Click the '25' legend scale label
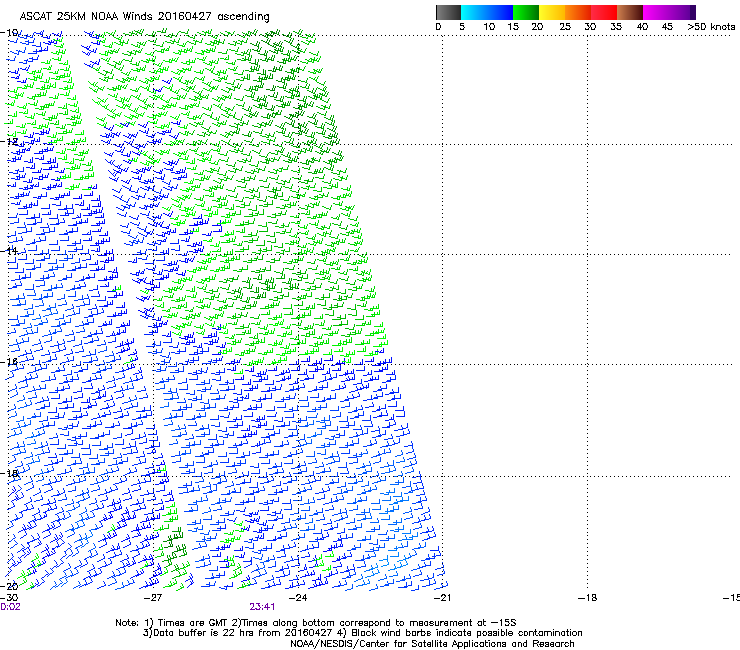Screen dimensions: 740x650 coord(565,27)
